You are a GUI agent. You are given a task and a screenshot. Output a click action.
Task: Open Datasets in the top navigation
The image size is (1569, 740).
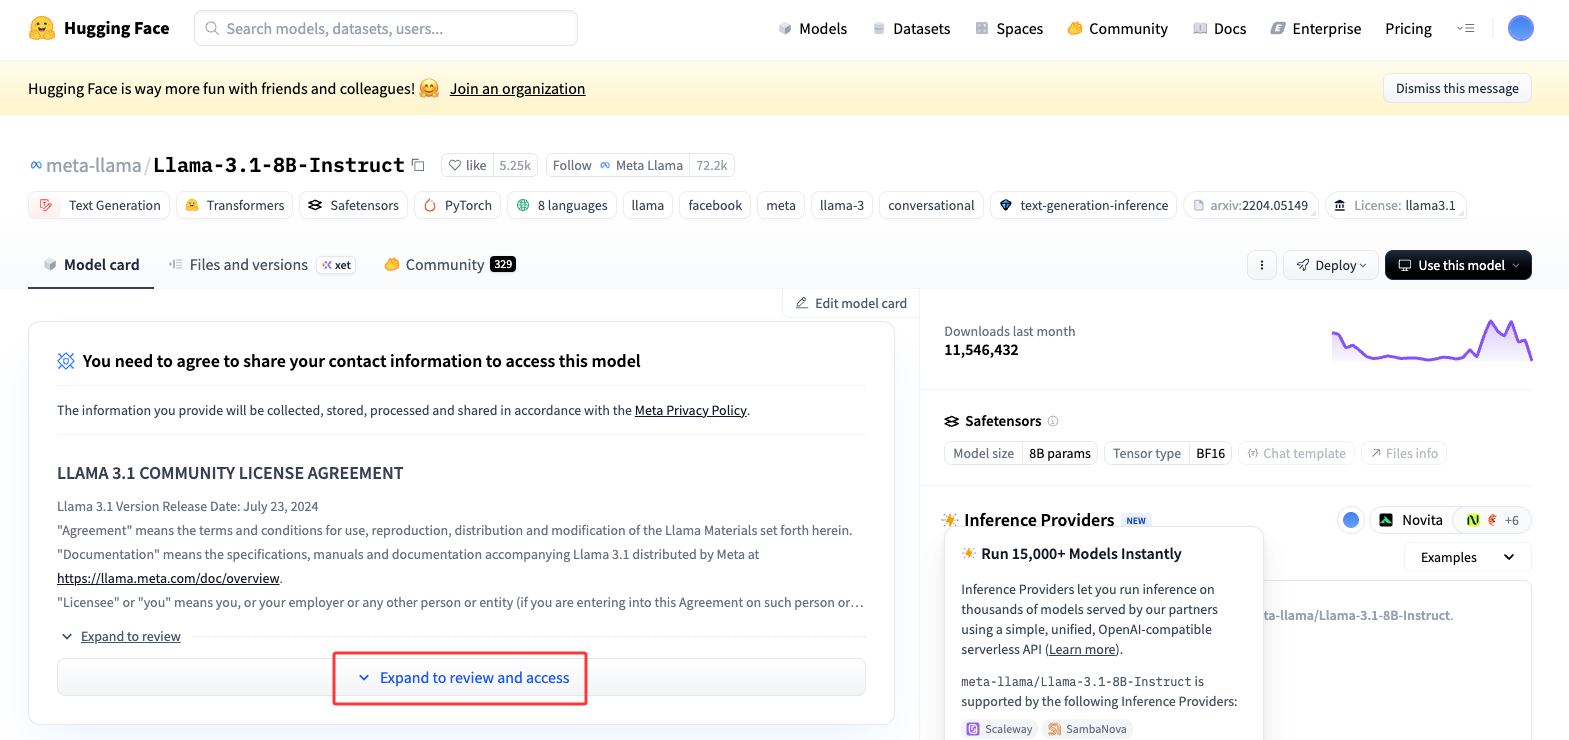[911, 29]
